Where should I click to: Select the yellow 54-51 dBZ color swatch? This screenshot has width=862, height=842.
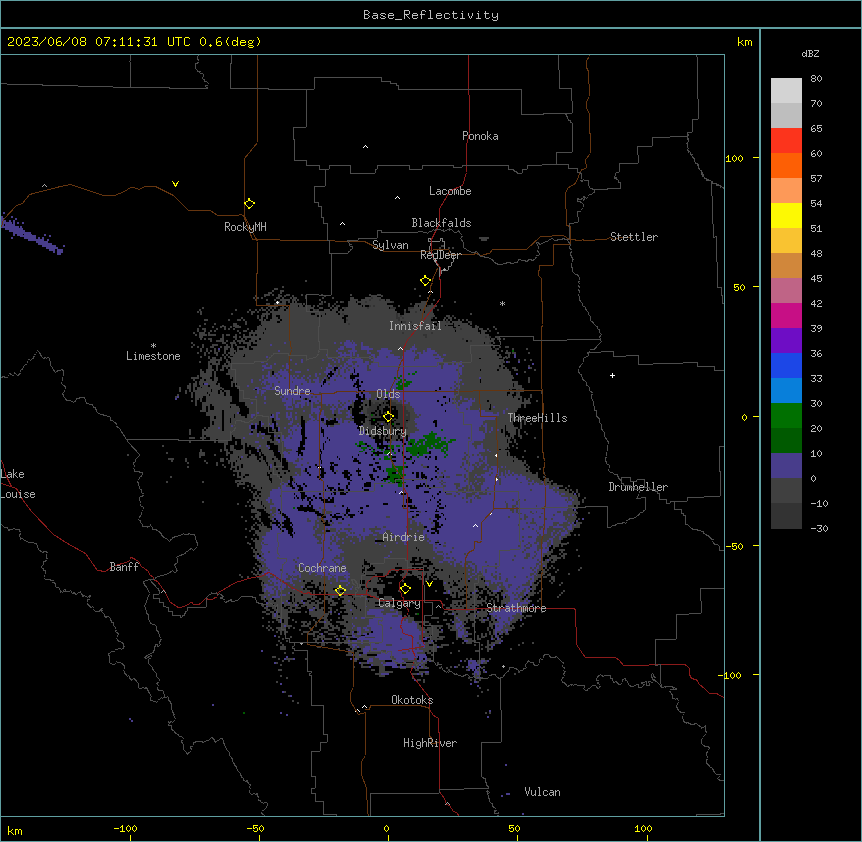(x=786, y=215)
